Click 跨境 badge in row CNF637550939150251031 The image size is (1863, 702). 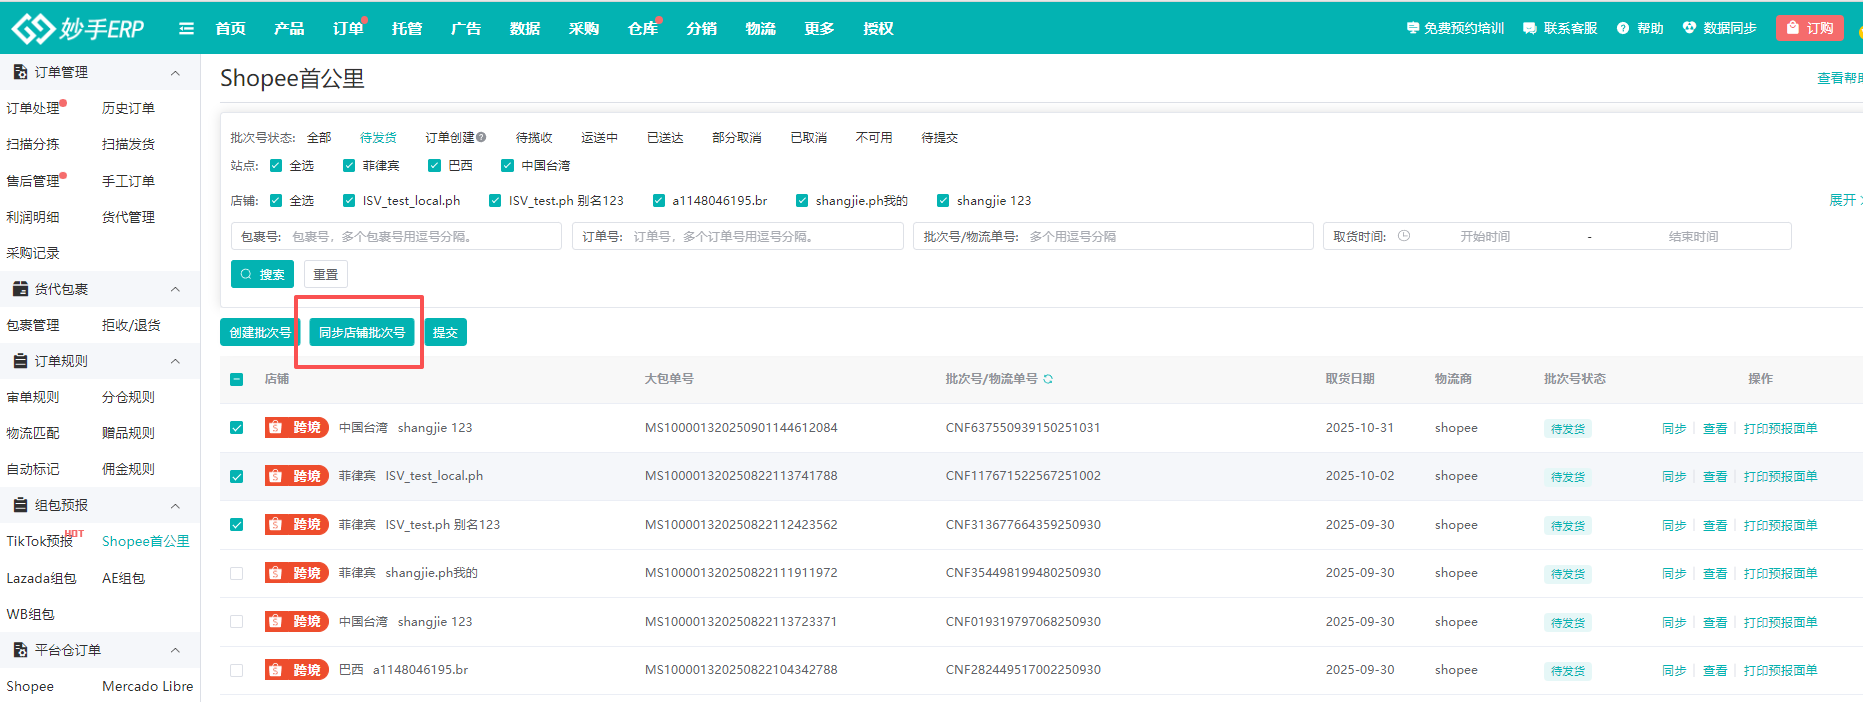[297, 428]
